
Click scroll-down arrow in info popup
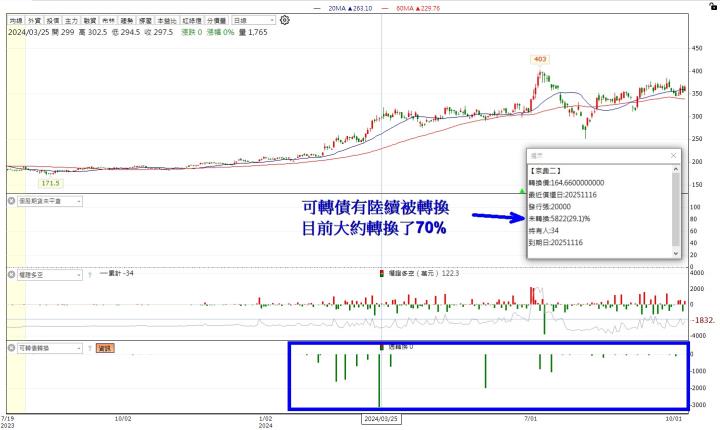675,253
